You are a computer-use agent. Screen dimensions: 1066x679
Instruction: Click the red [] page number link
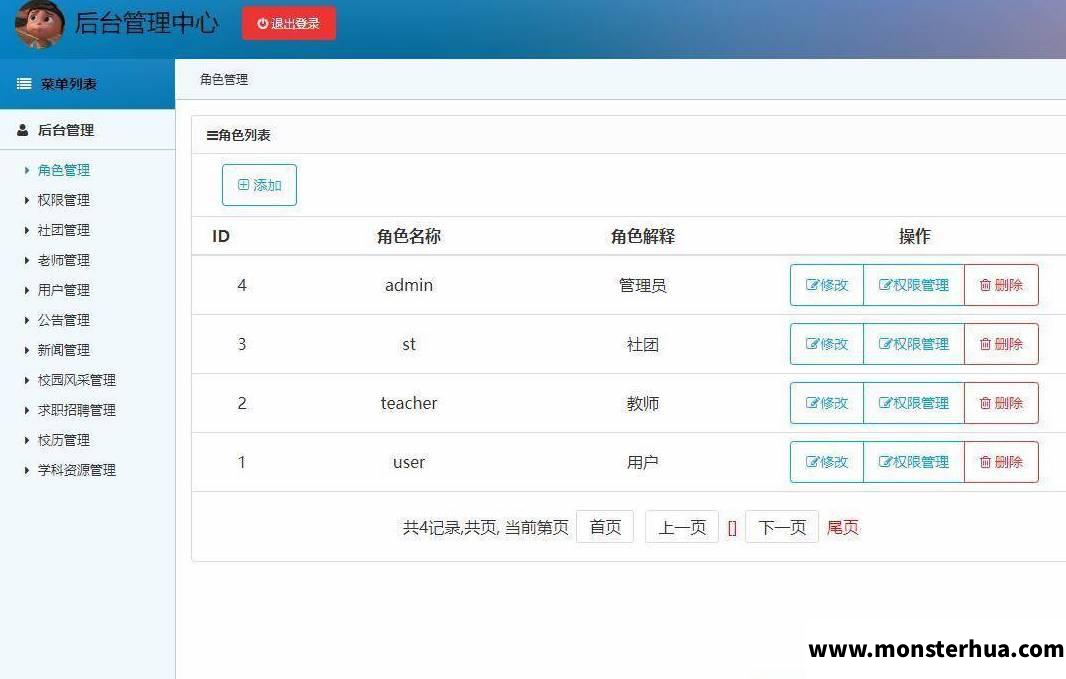point(732,528)
